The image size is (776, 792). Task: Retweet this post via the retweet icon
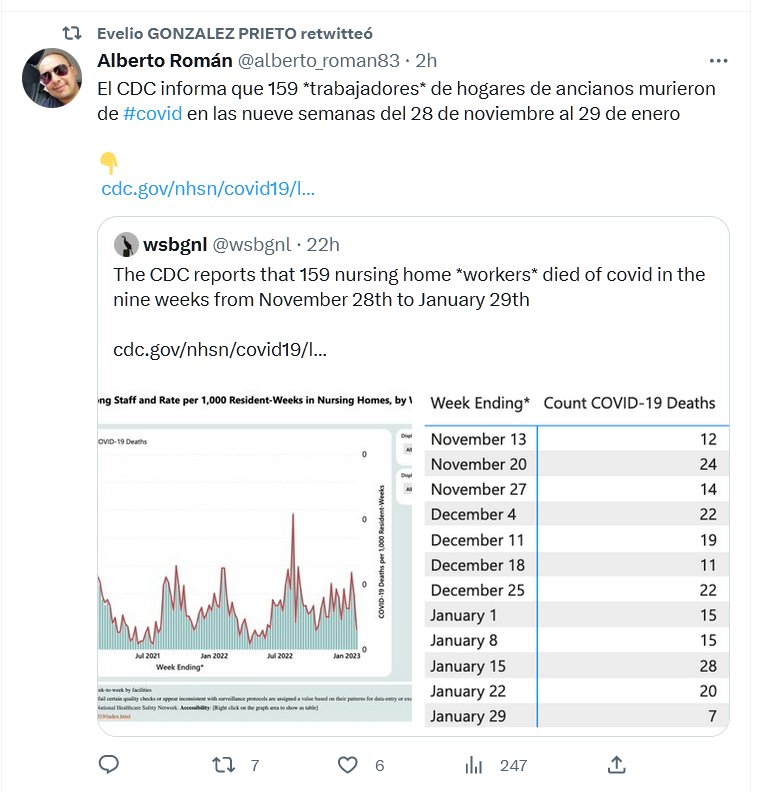pos(226,765)
